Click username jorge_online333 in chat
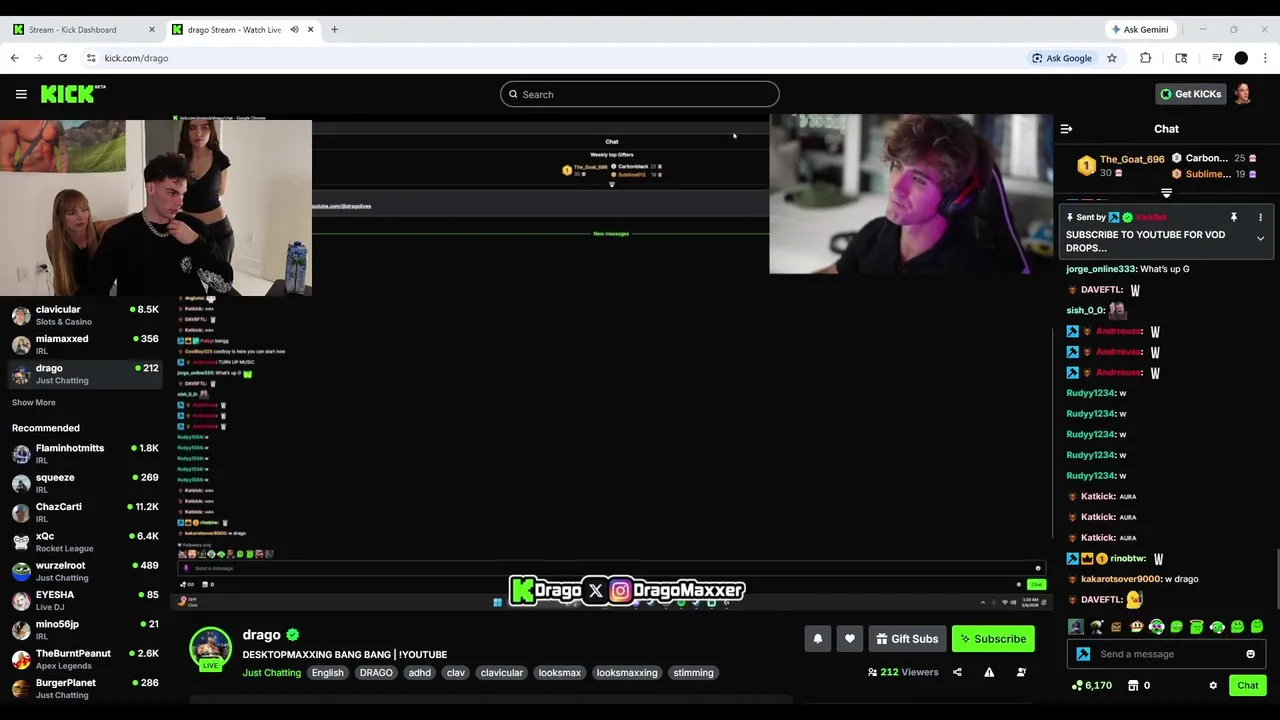Viewport: 1280px width, 720px height. (x=1101, y=269)
